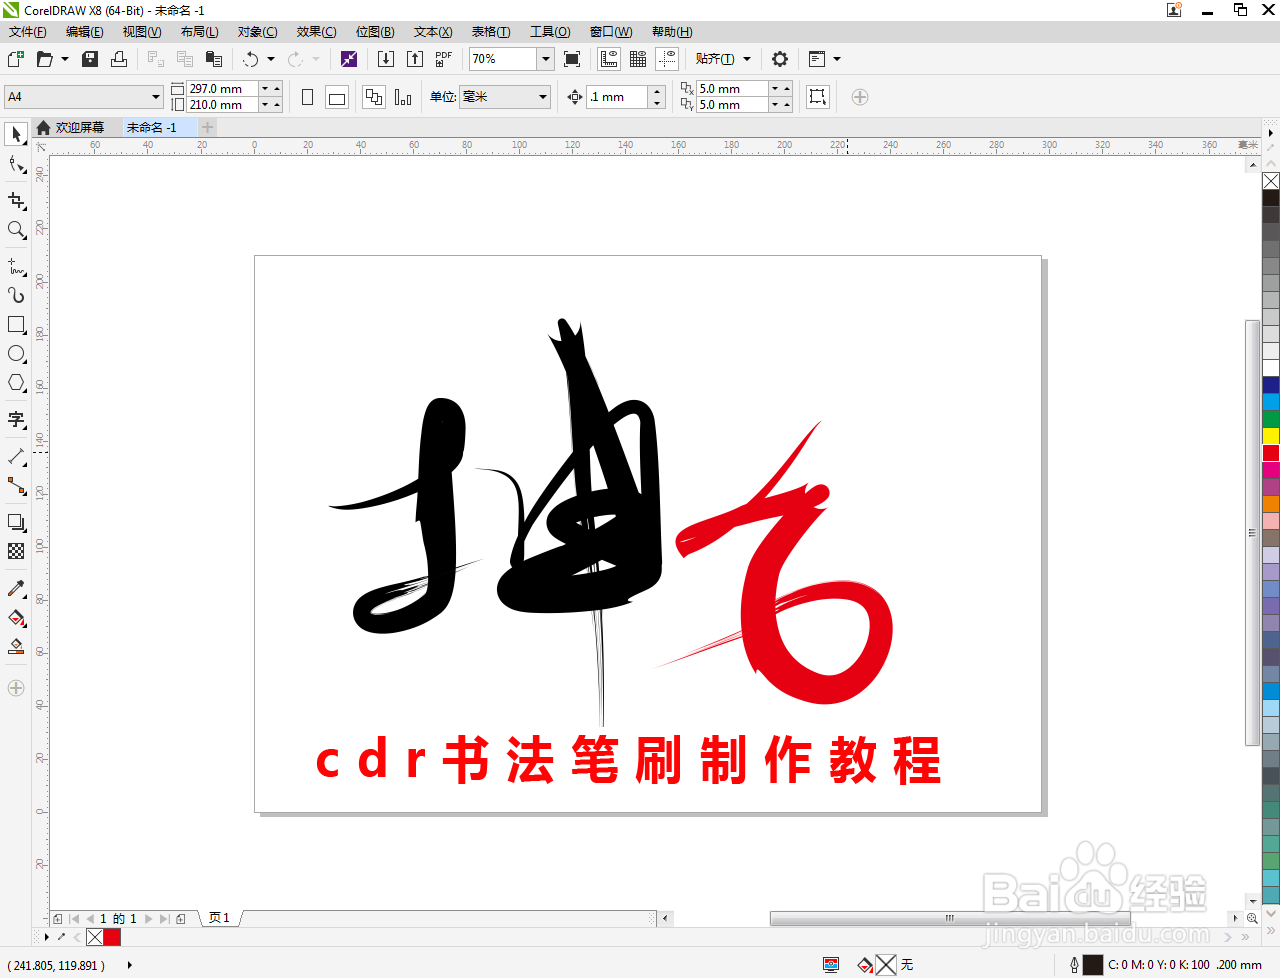Open the Options settings gear
1280x978 pixels.
(x=779, y=58)
